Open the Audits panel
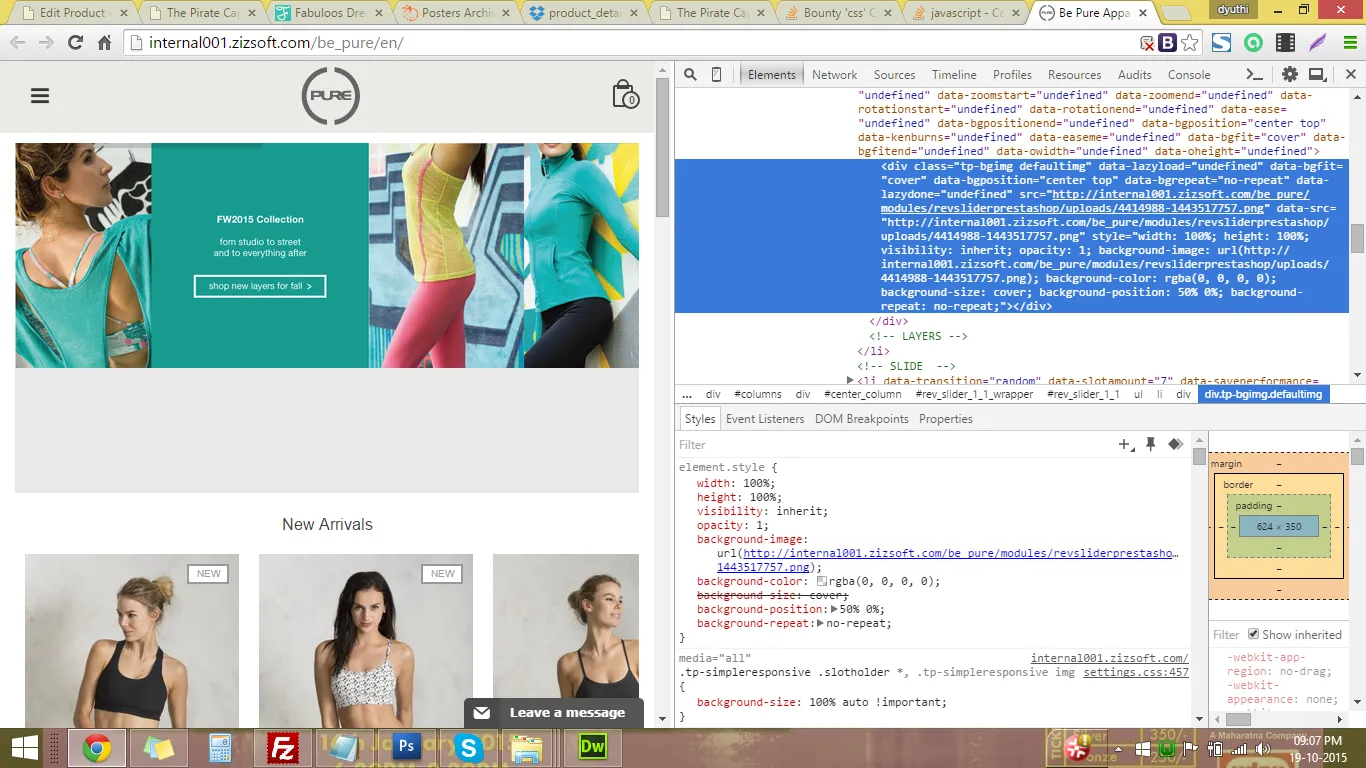This screenshot has width=1366, height=768. point(1135,74)
